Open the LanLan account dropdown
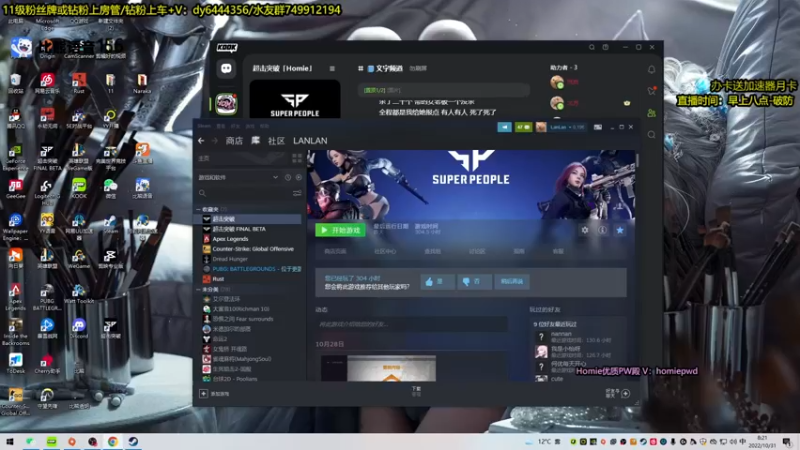This screenshot has width=800, height=450. pos(567,127)
